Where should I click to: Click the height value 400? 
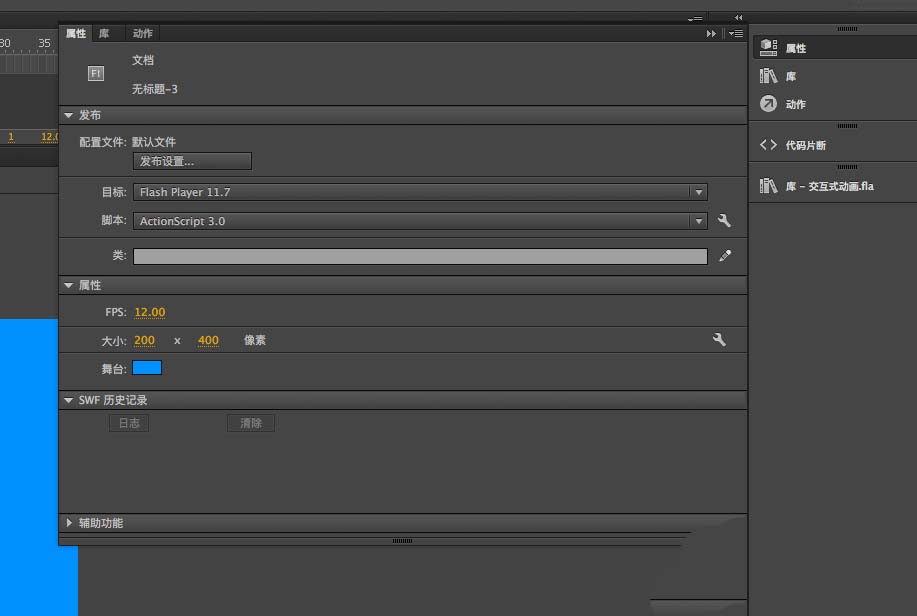click(208, 340)
